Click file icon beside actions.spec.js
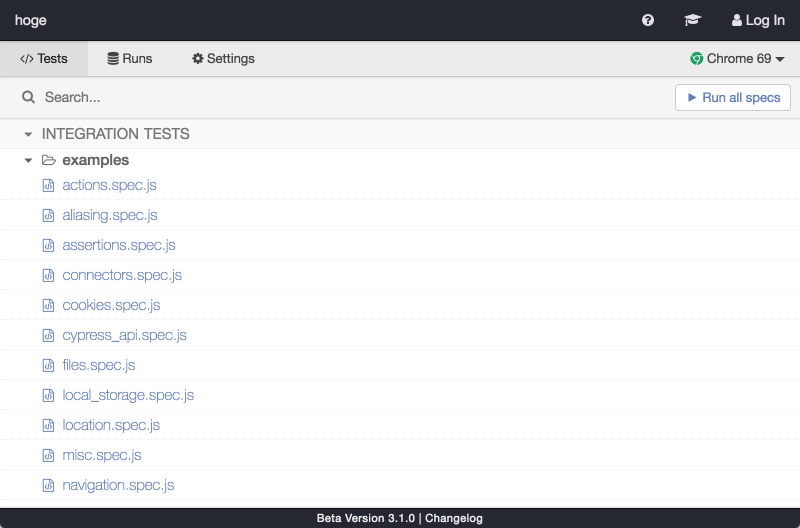This screenshot has height=528, width=800. click(x=47, y=185)
